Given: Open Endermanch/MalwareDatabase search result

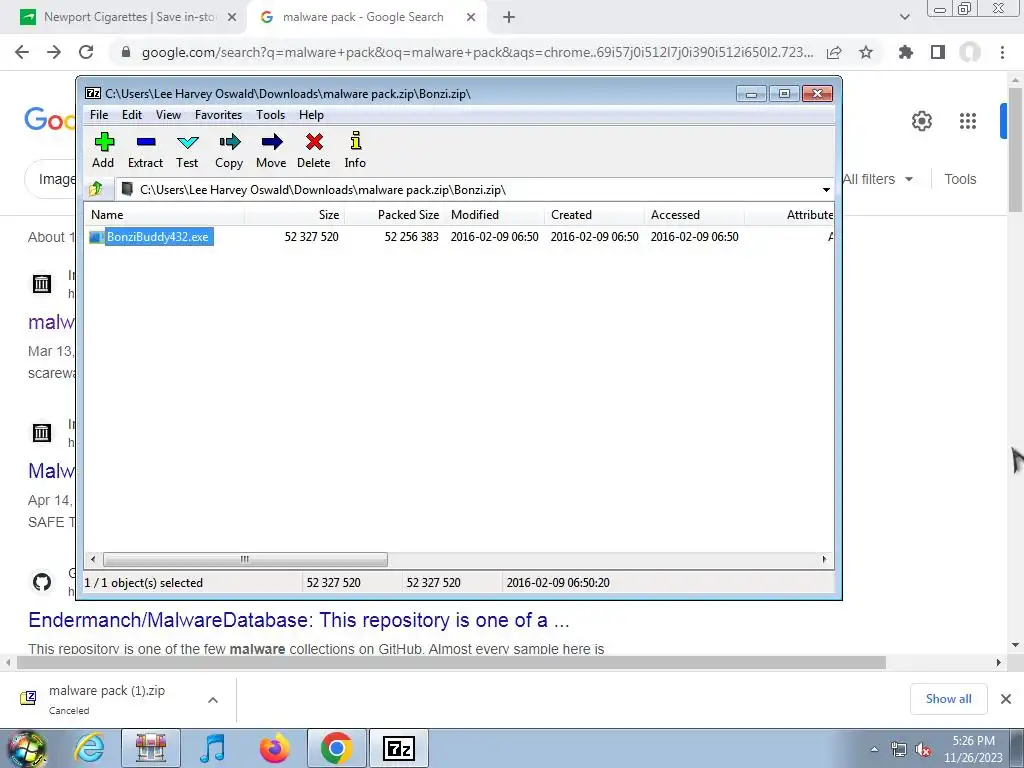Looking at the screenshot, I should point(298,620).
